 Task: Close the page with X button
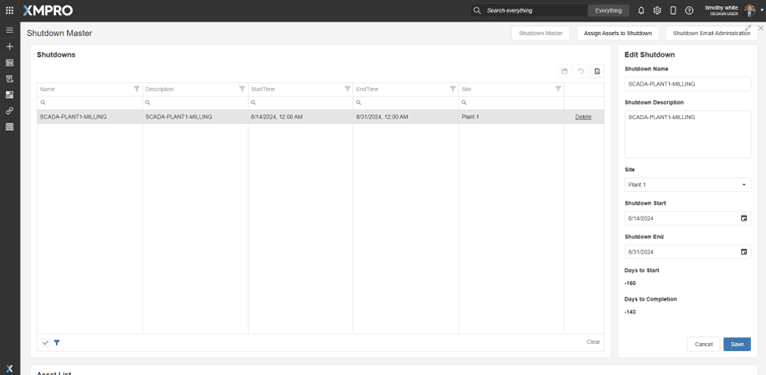coord(761,28)
